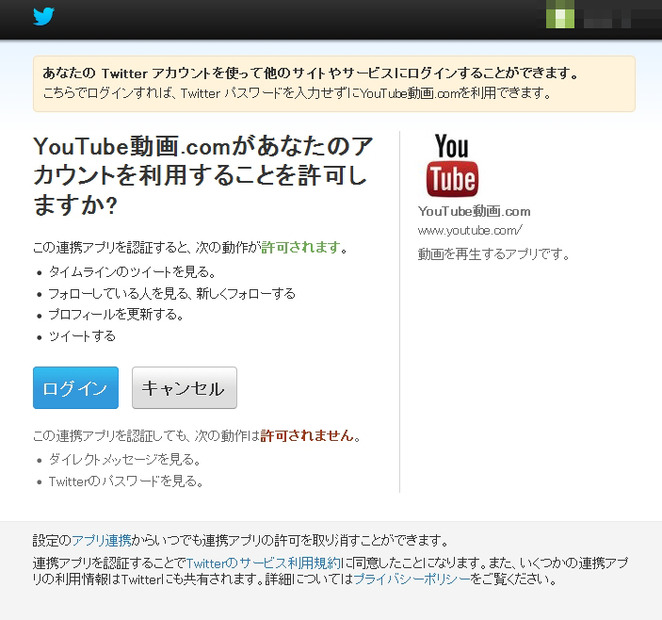Click the main heading YouTube動画.comがあなたのアカウント
This screenshot has height=620, width=662.
point(203,175)
